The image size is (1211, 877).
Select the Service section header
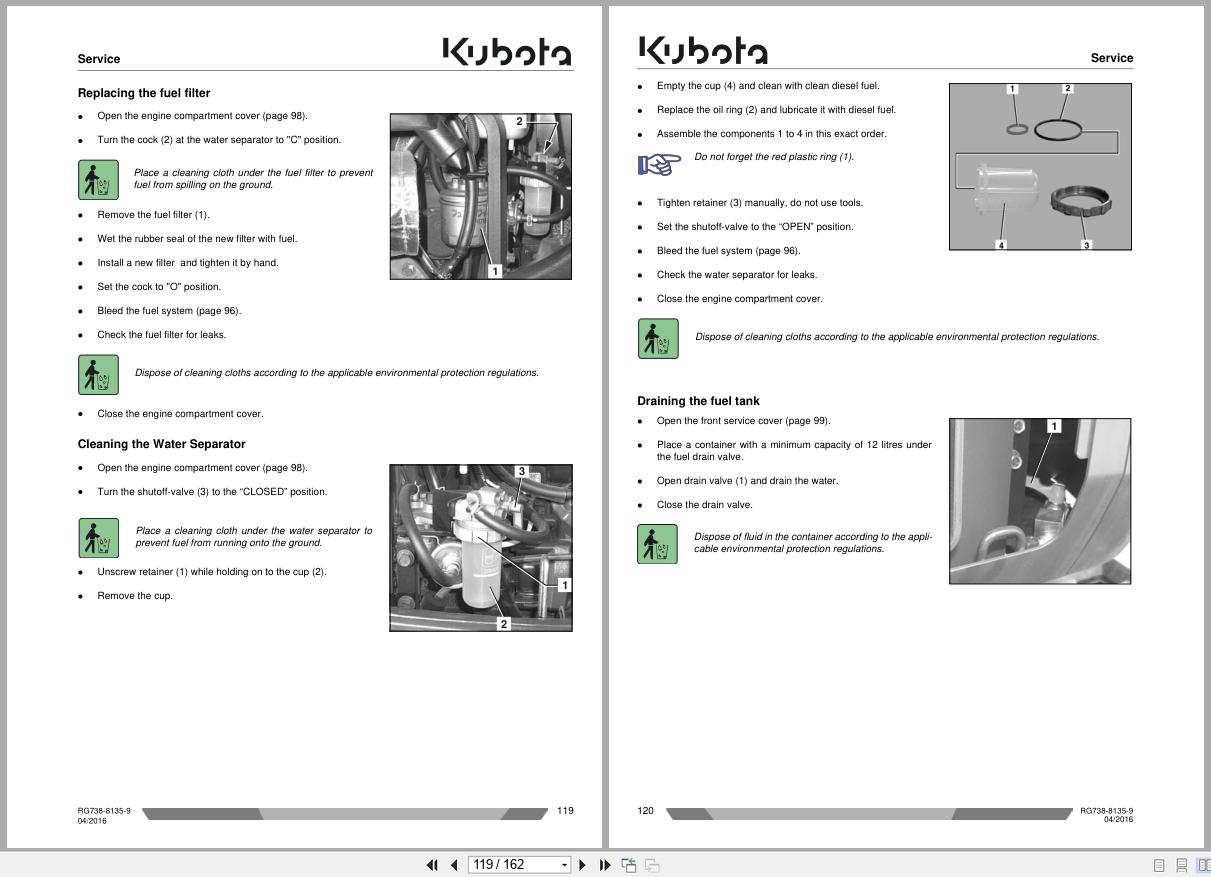click(98, 58)
